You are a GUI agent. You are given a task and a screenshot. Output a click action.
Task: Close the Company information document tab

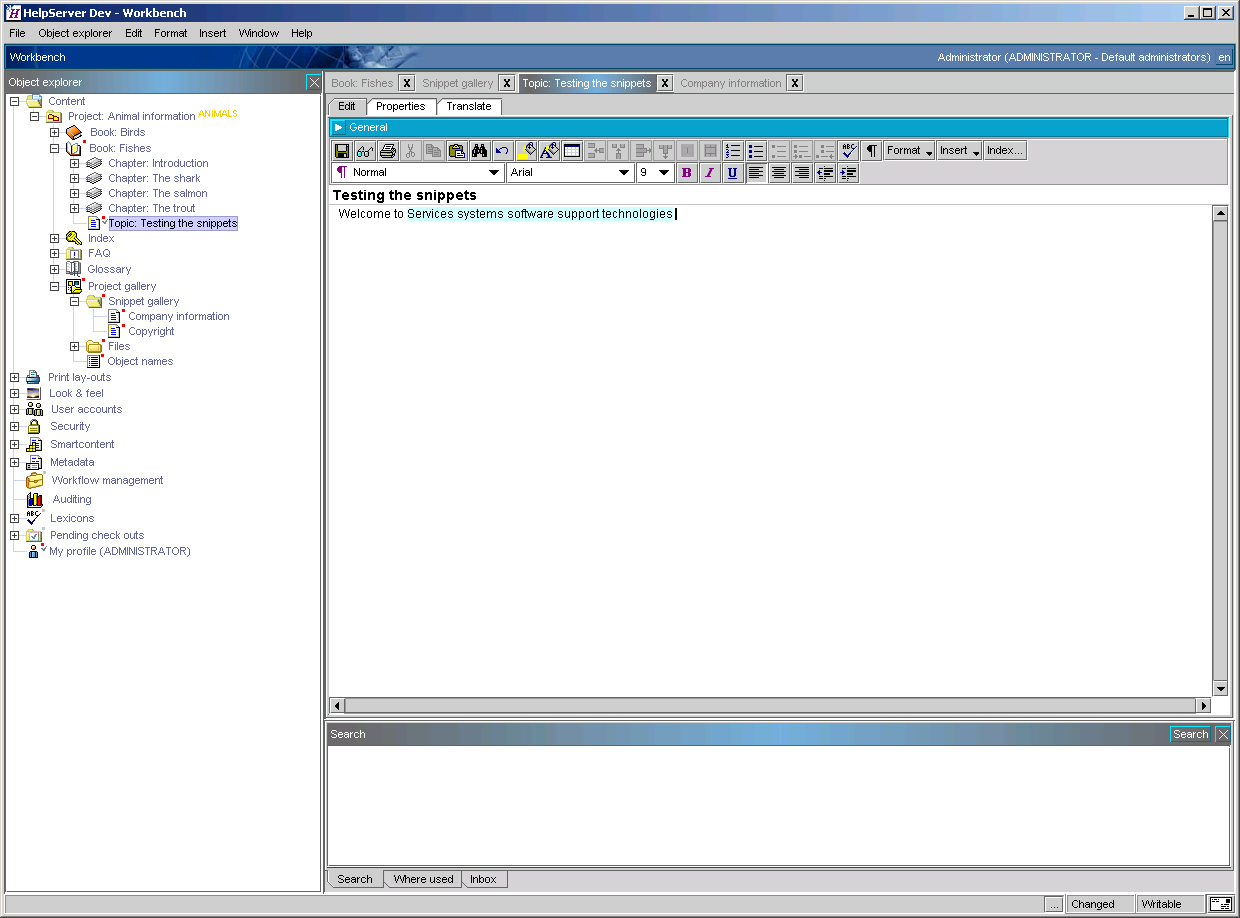point(794,83)
